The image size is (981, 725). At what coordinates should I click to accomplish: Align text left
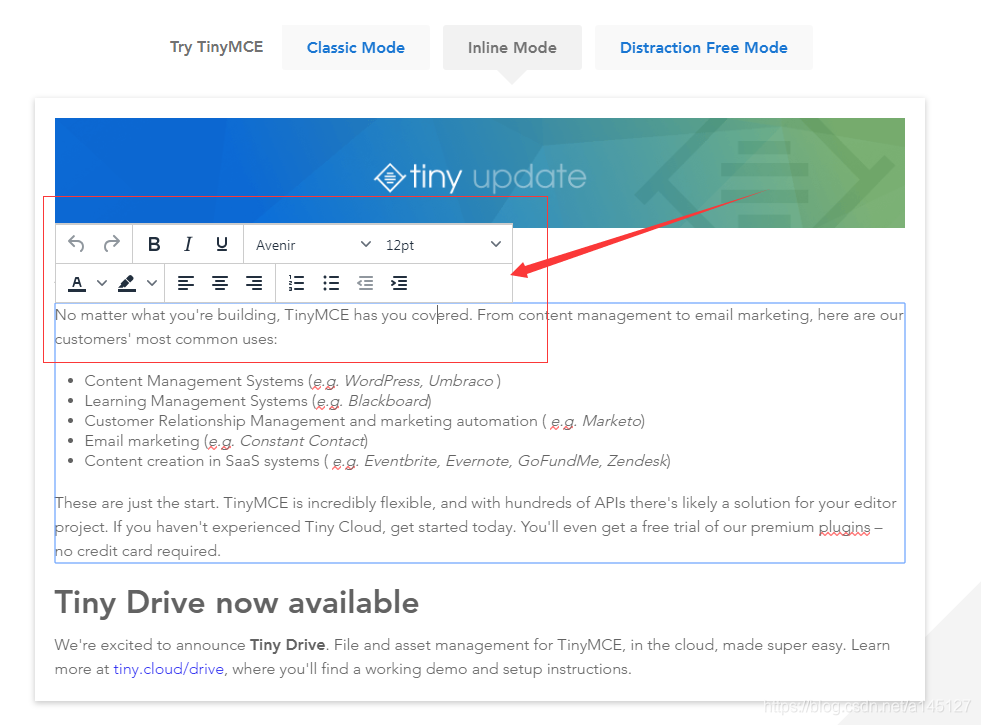(x=186, y=283)
